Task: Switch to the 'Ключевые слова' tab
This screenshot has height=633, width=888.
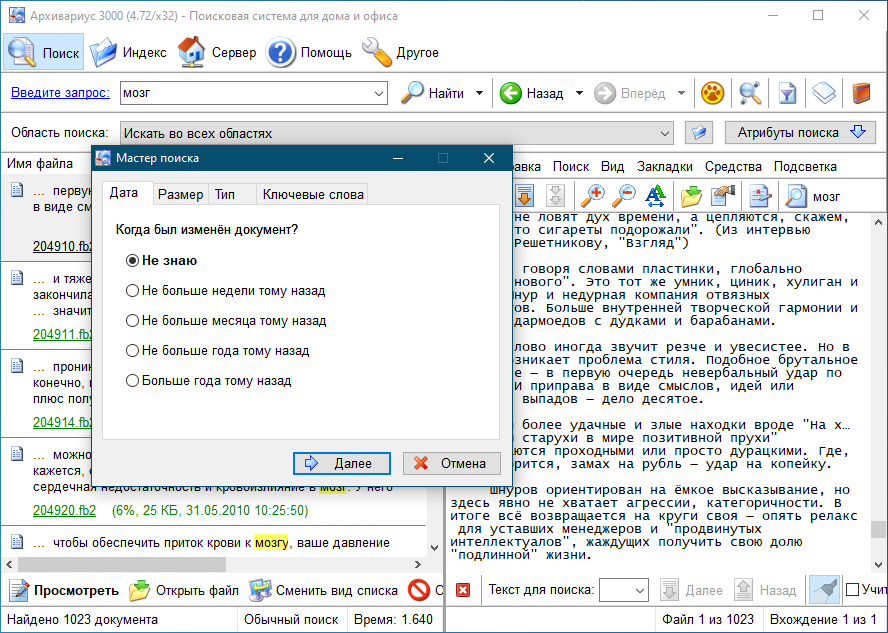Action: click(x=312, y=194)
